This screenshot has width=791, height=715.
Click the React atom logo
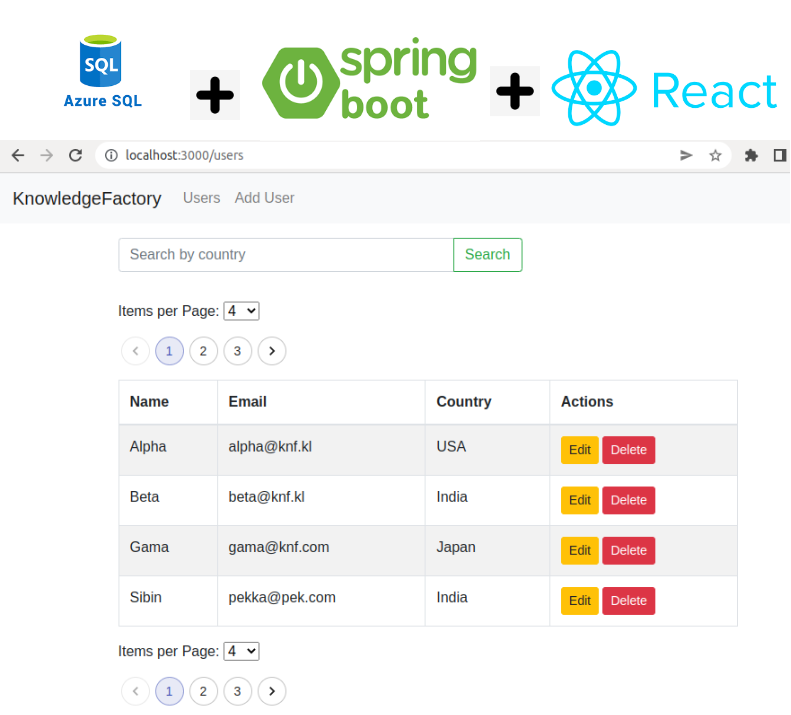tap(594, 88)
